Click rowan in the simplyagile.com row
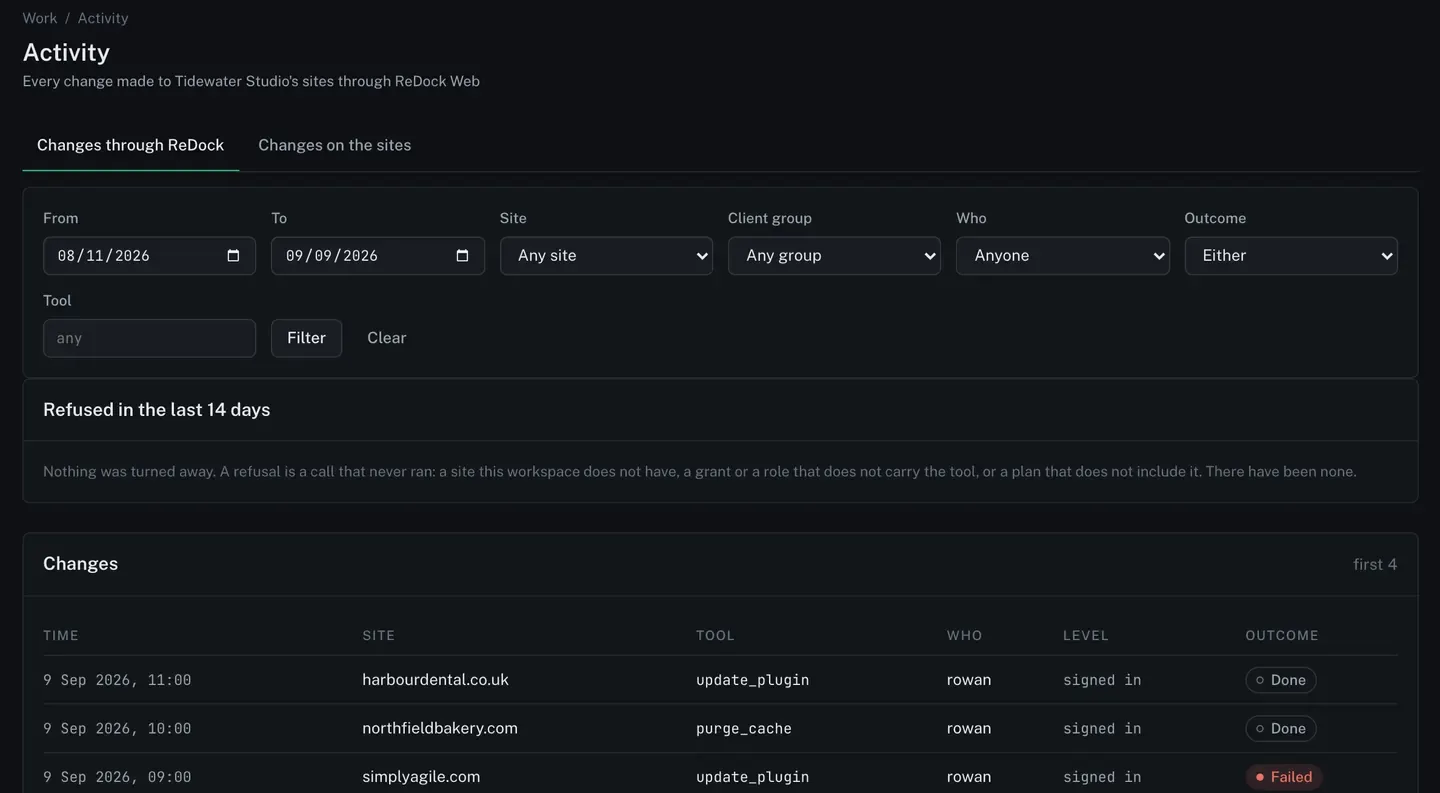Image resolution: width=1440 pixels, height=793 pixels. pos(969,777)
